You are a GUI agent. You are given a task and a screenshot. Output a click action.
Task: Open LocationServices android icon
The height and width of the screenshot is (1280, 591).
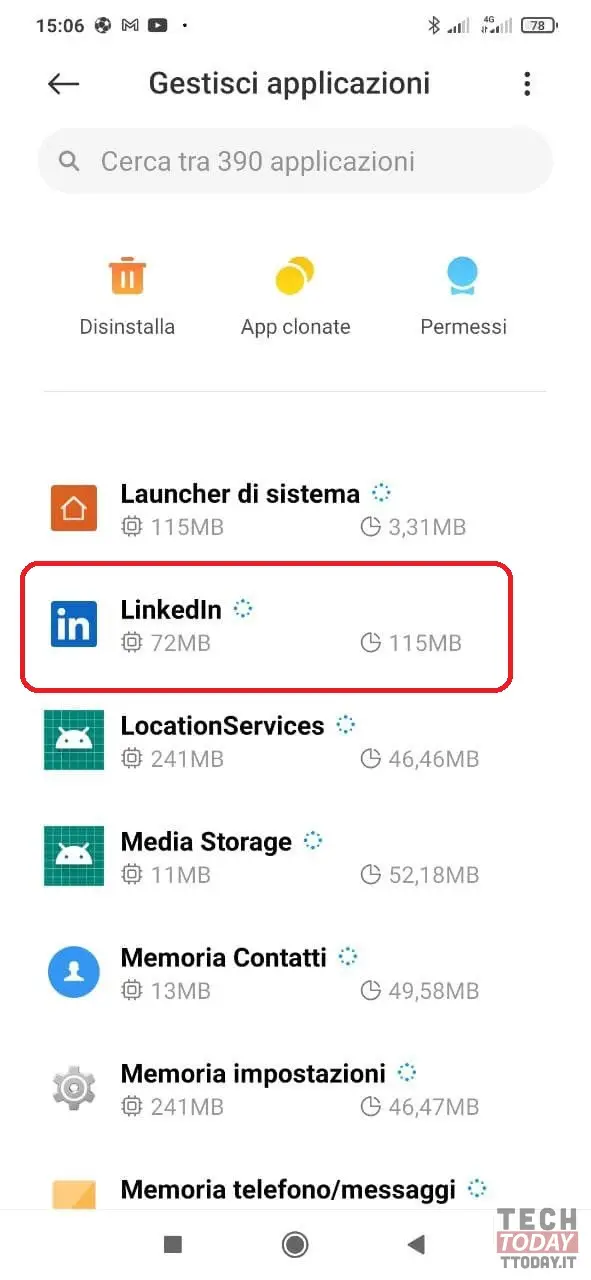tap(74, 740)
